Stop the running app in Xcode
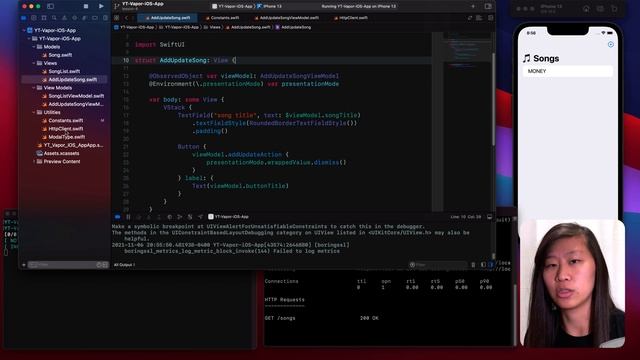 (86, 6)
